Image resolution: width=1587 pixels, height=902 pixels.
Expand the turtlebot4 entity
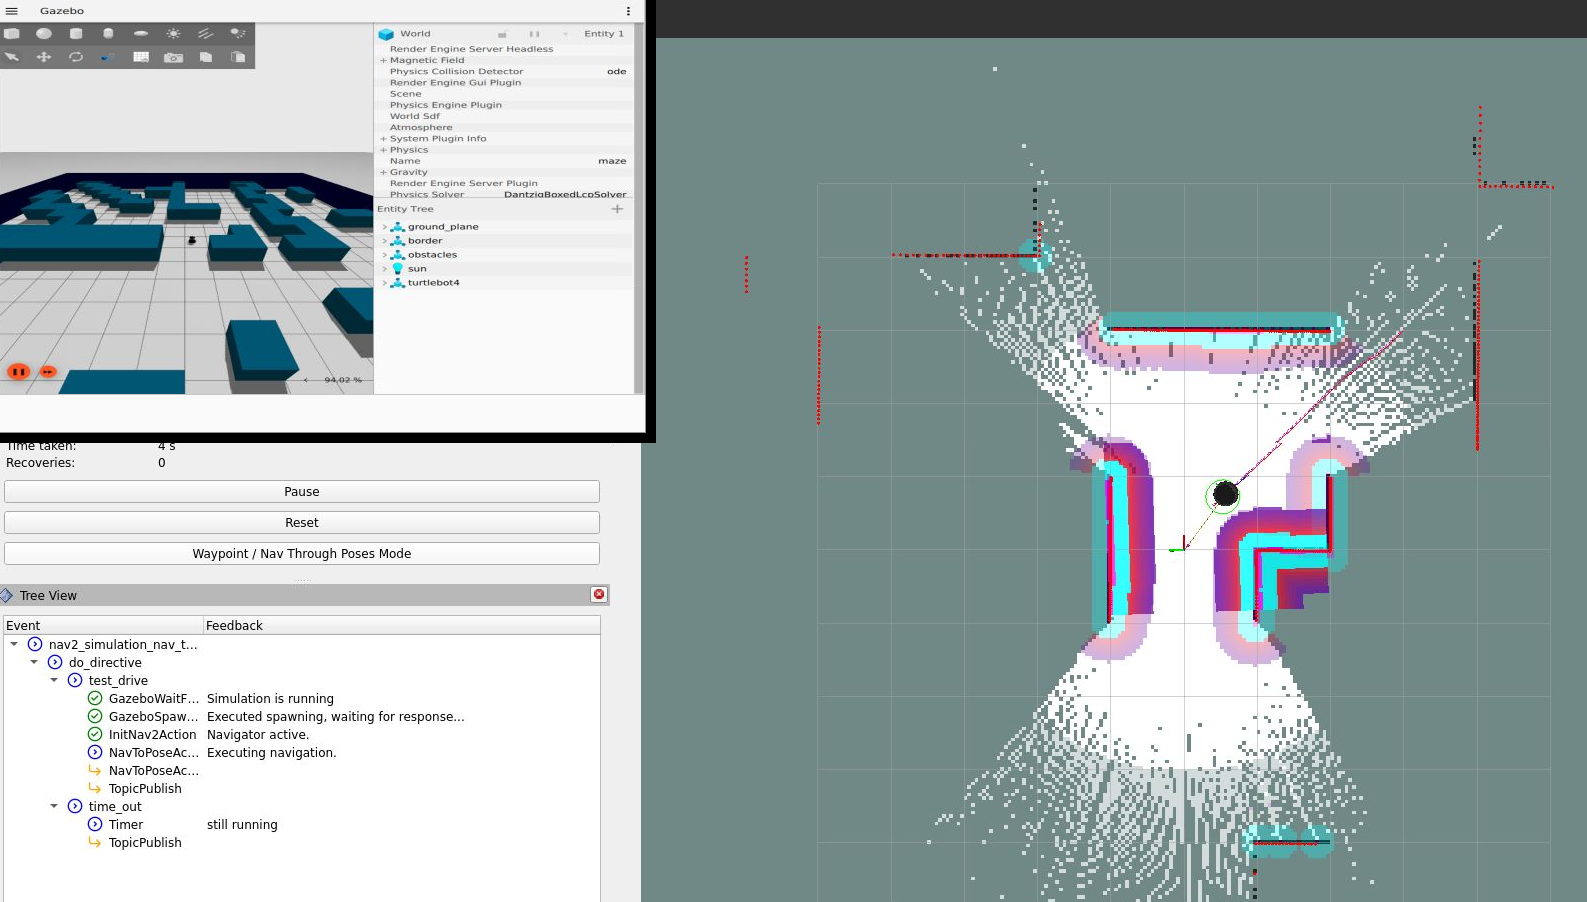pos(384,283)
